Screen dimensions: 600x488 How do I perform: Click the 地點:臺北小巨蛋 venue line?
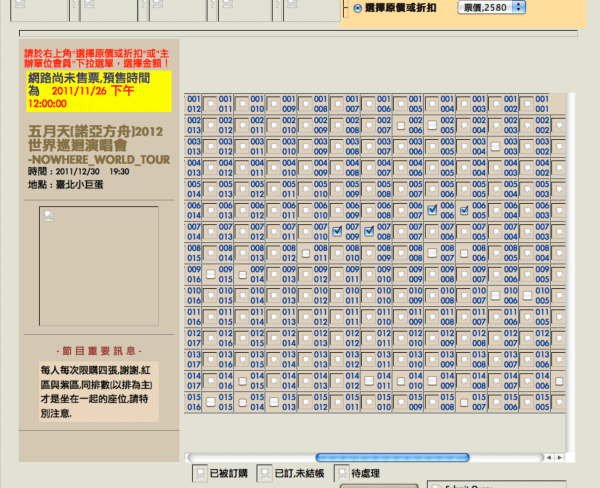[x=65, y=185]
